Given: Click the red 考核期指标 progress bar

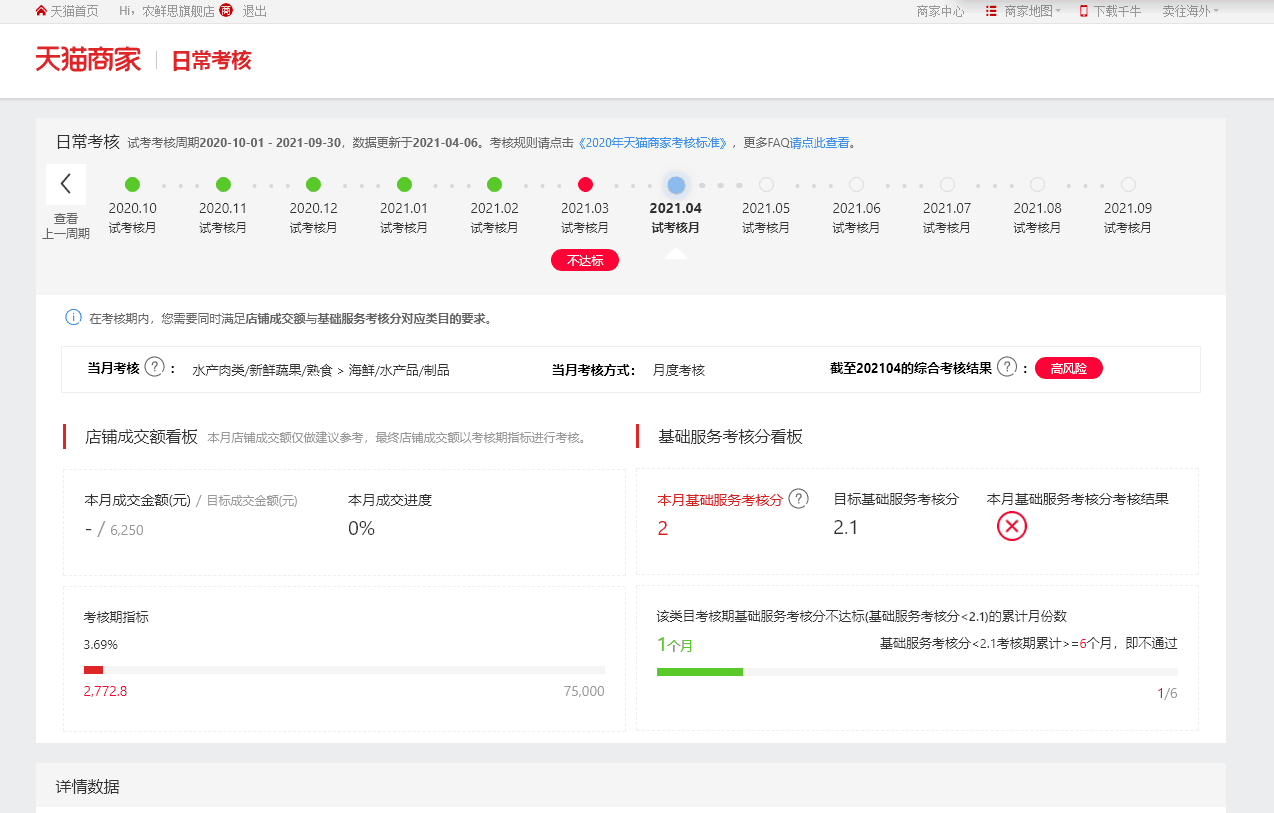Looking at the screenshot, I should point(93,670).
